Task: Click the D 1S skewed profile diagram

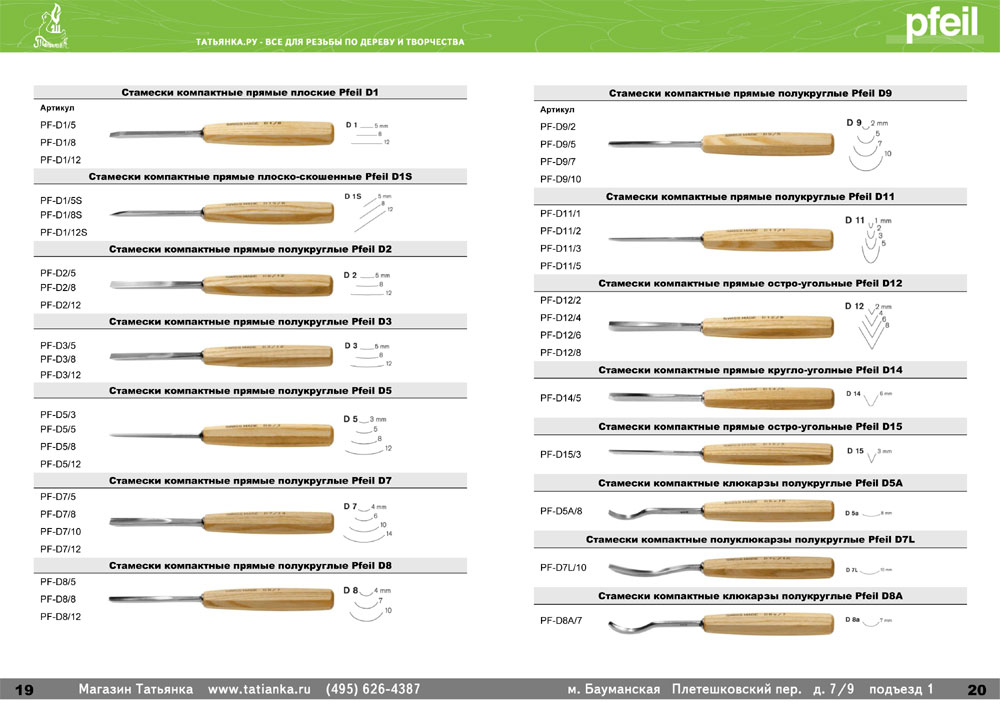Action: click(x=369, y=212)
